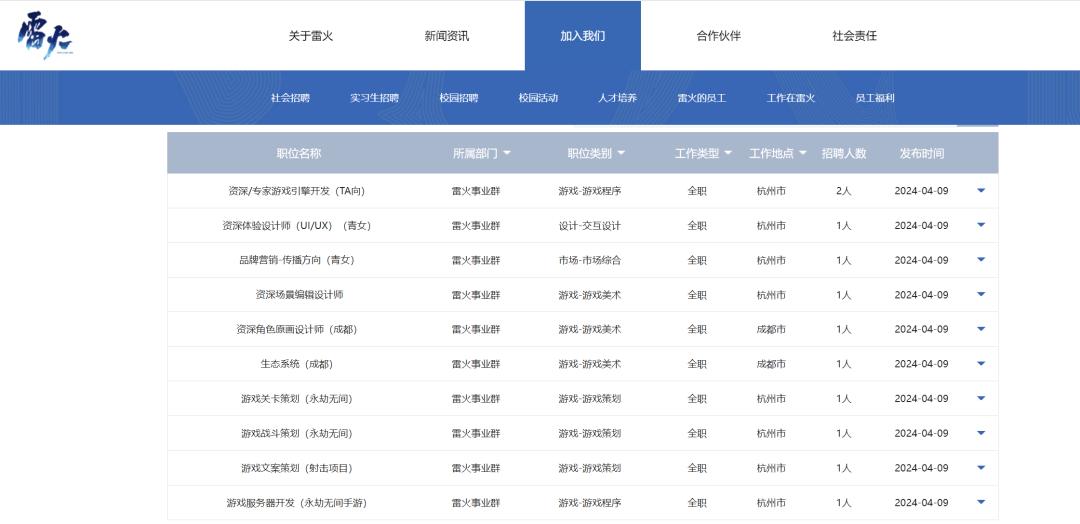Expand the 资深/专家游戏引擎开发 job row arrow
Viewport: 1080px width, 524px height.
980,190
